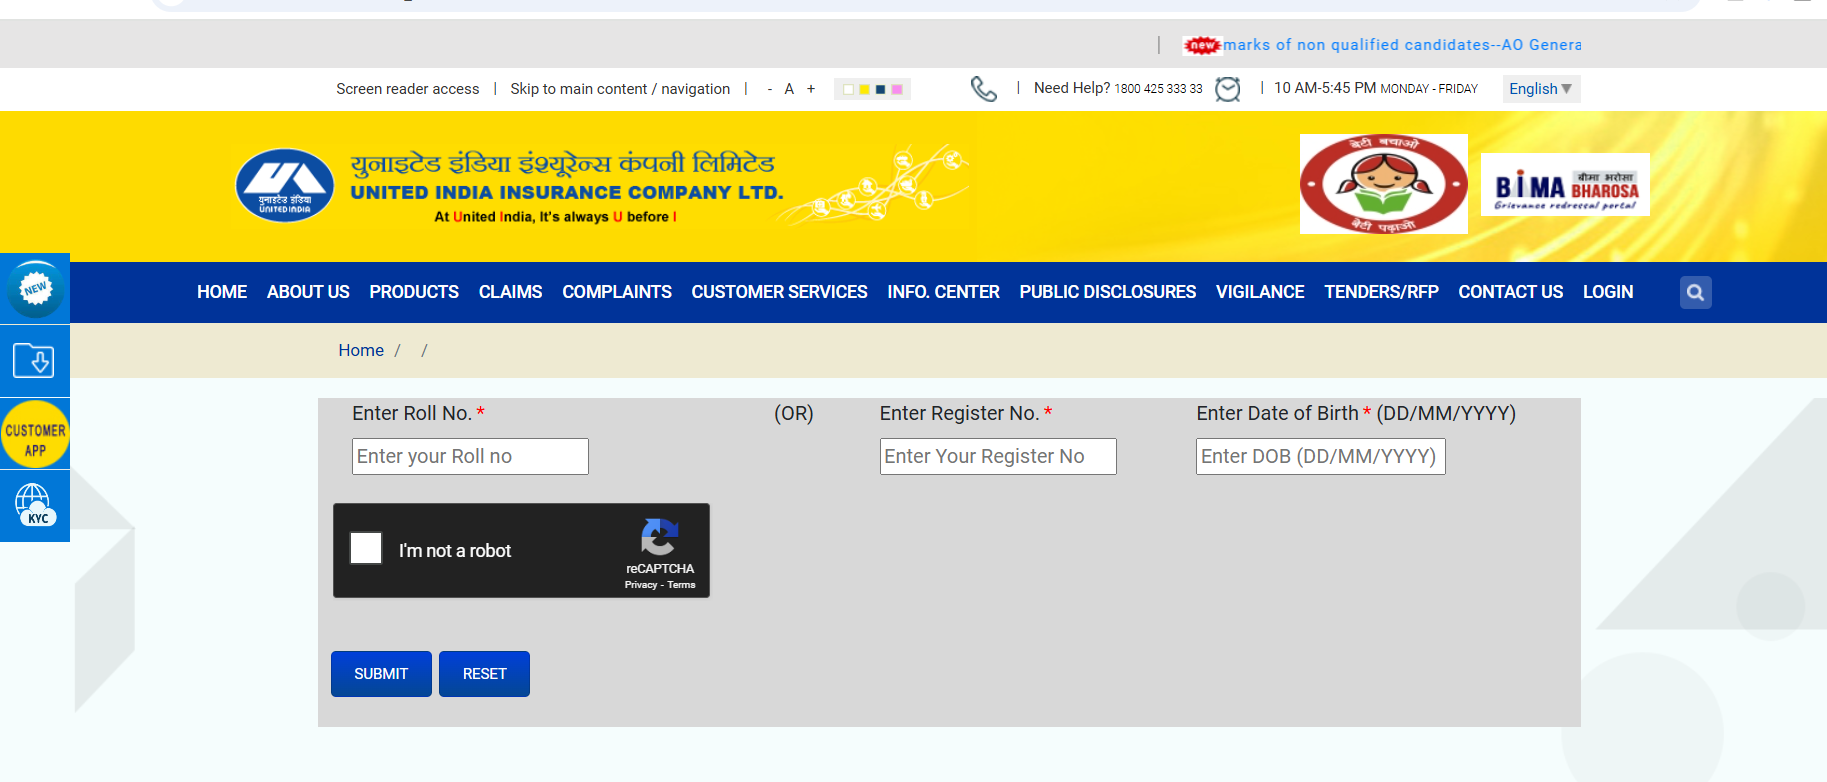This screenshot has height=782, width=1827.
Task: Select the pink color theme swatch
Action: [896, 89]
